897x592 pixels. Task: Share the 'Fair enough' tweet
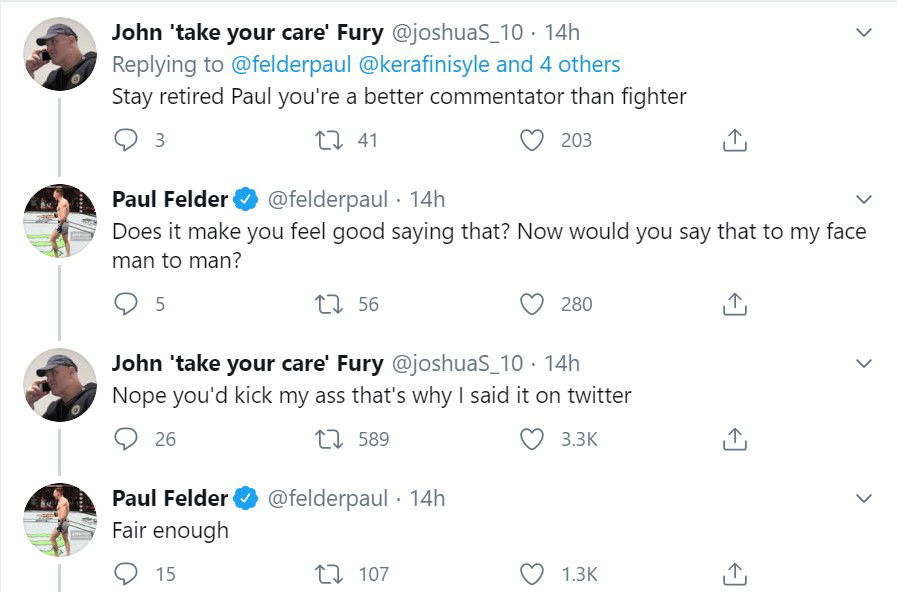(734, 574)
